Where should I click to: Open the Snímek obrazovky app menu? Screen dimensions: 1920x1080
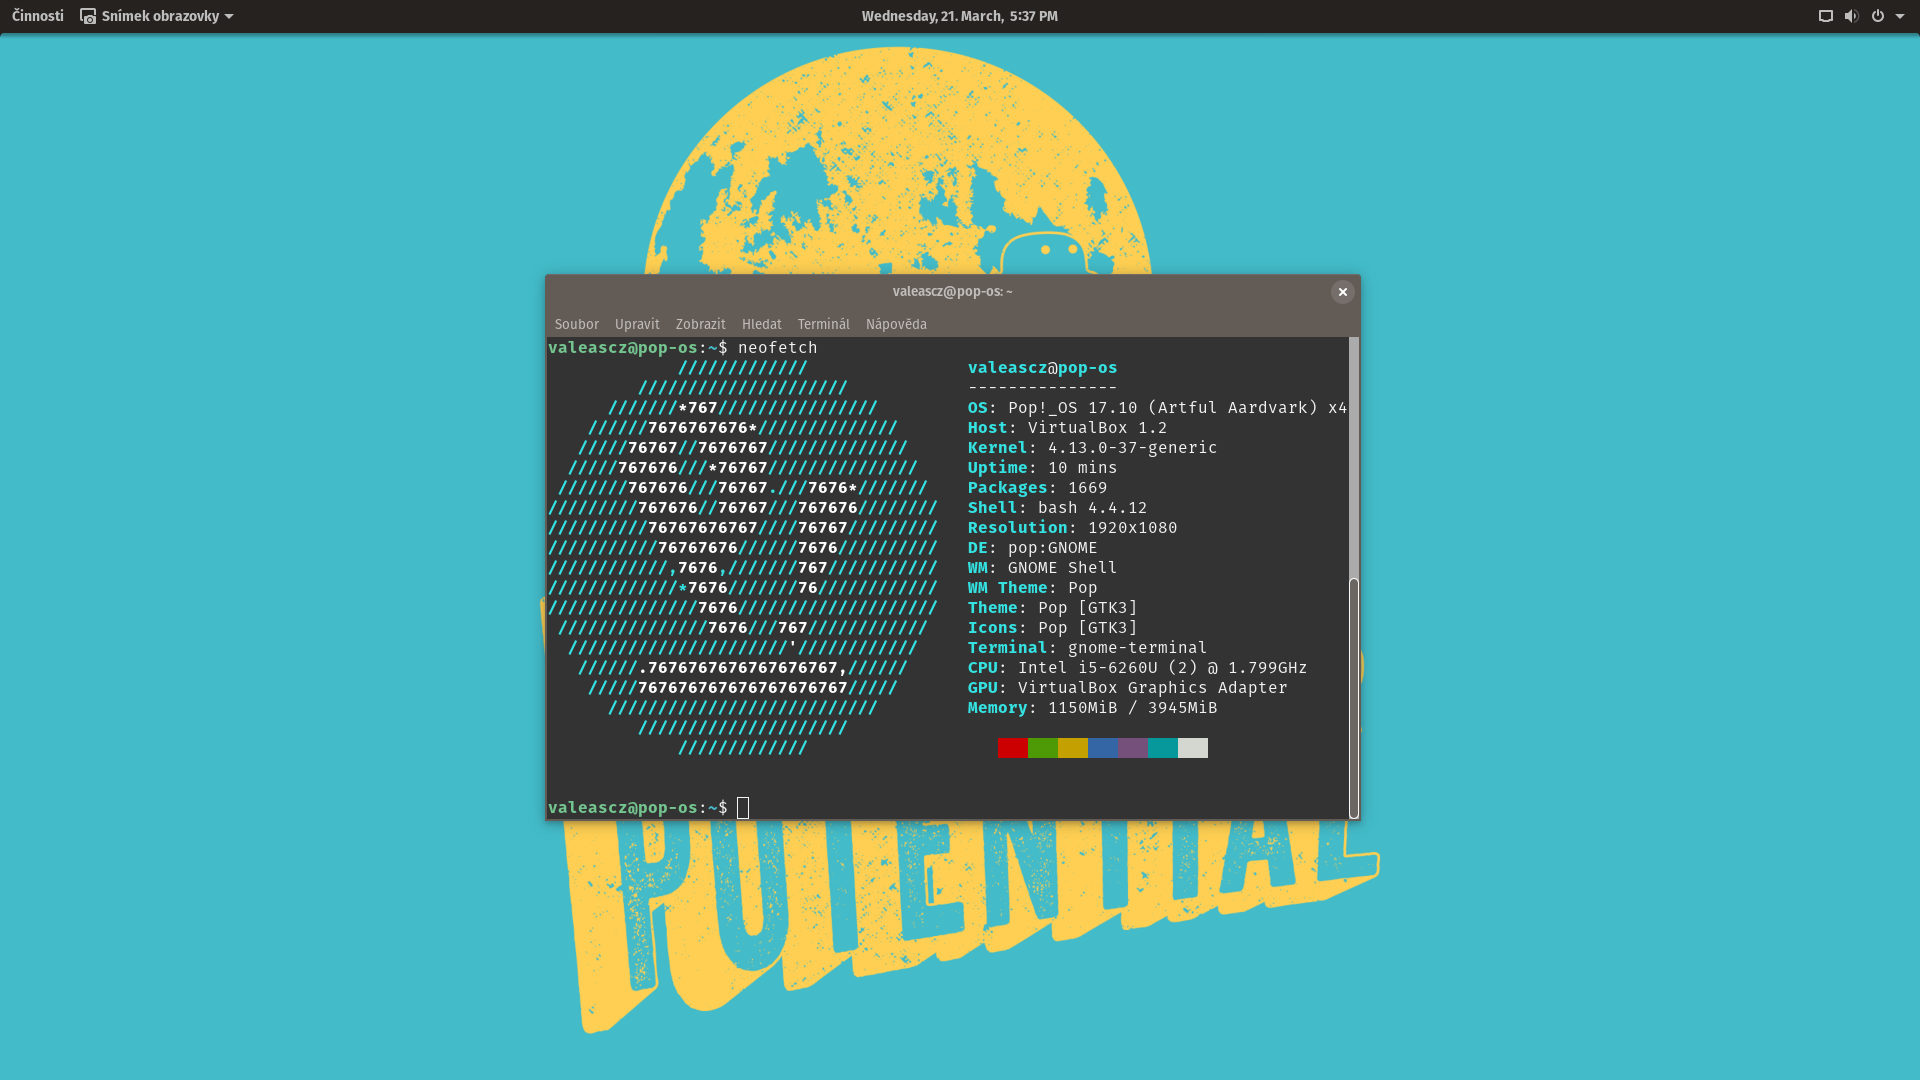(x=157, y=16)
